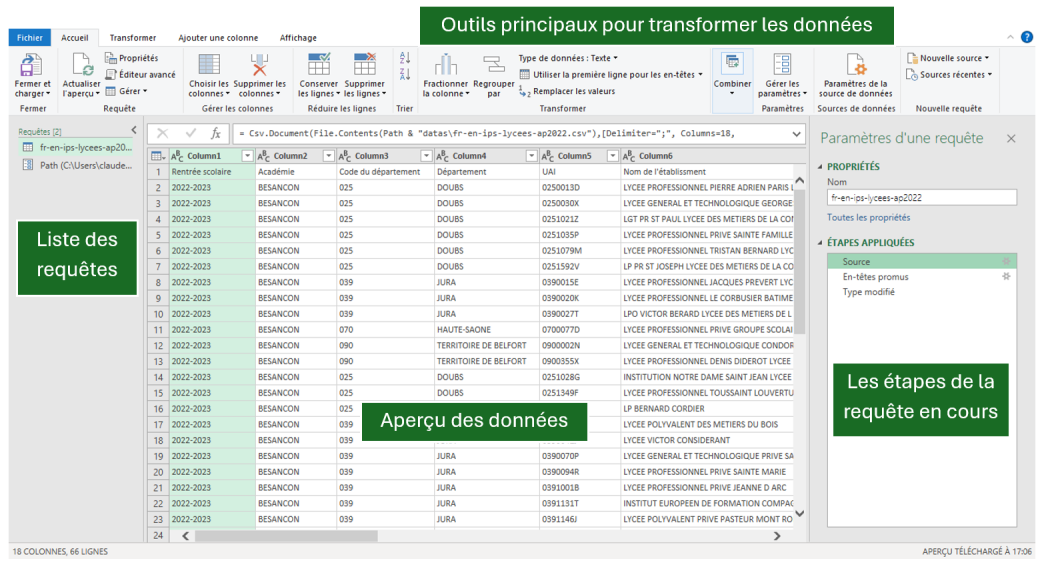Image resolution: width=1042 pixels, height=567 pixels.
Task: Collapse the Requêtes pane with the arrow
Action: 134,130
